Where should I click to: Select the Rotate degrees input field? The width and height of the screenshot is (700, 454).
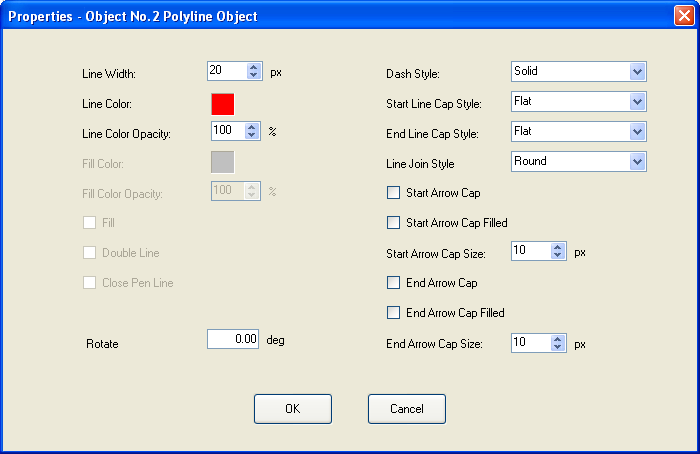(233, 339)
